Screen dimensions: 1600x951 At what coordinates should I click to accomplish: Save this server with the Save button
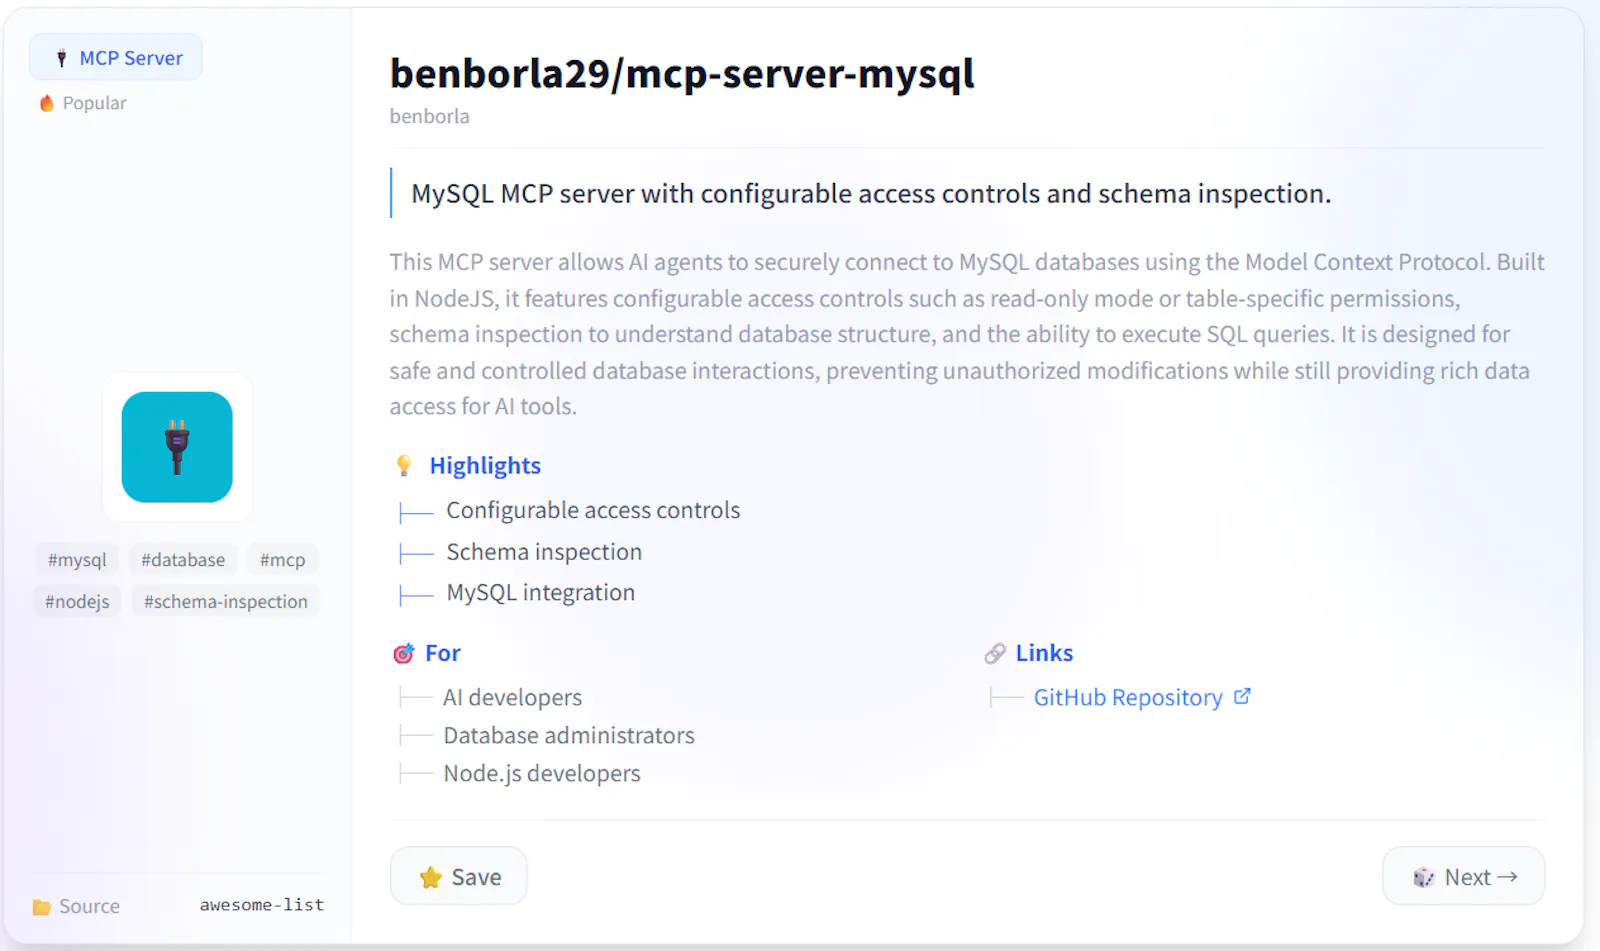coord(459,876)
